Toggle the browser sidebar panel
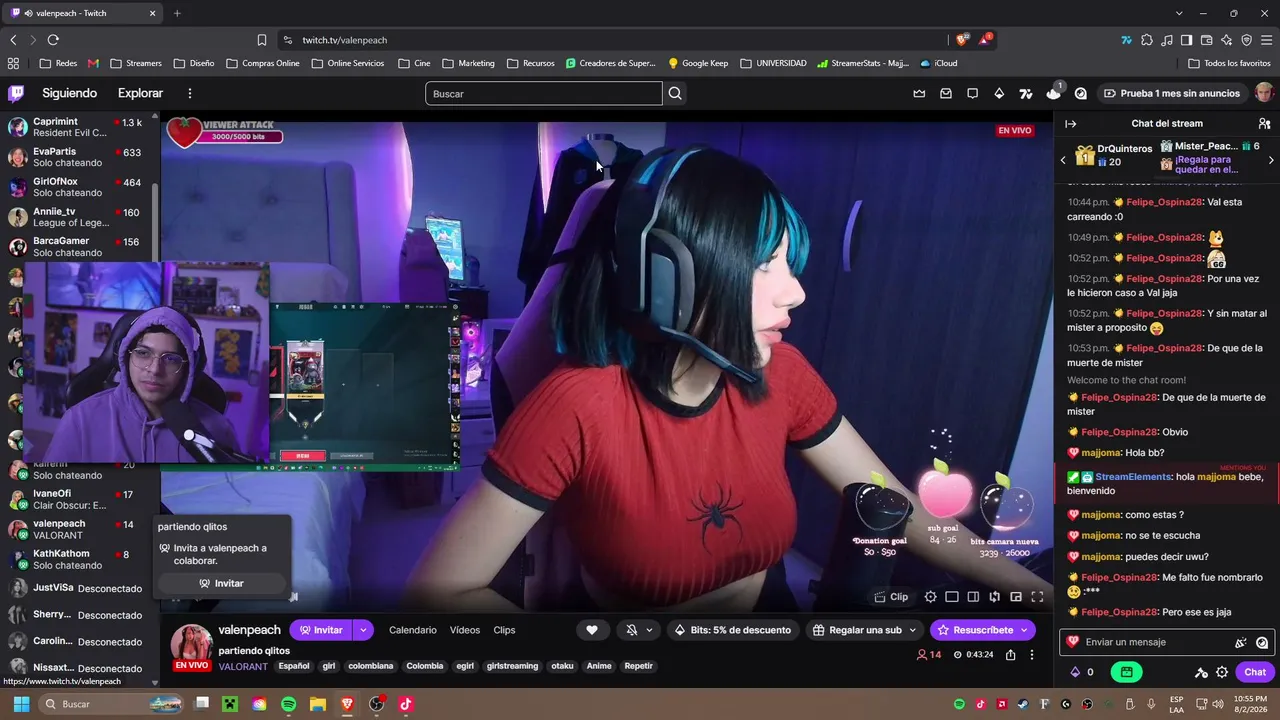 pos(1186,40)
